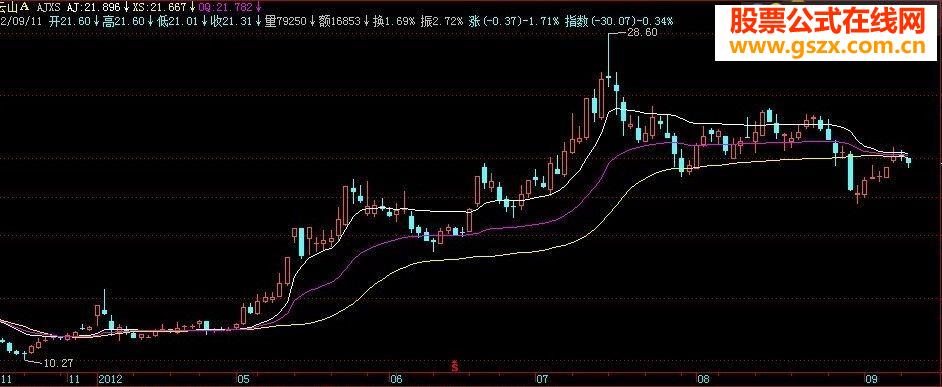This screenshot has width=942, height=387.
Task: Click the 08 month label on time axis
Action: pyautogui.click(x=702, y=380)
